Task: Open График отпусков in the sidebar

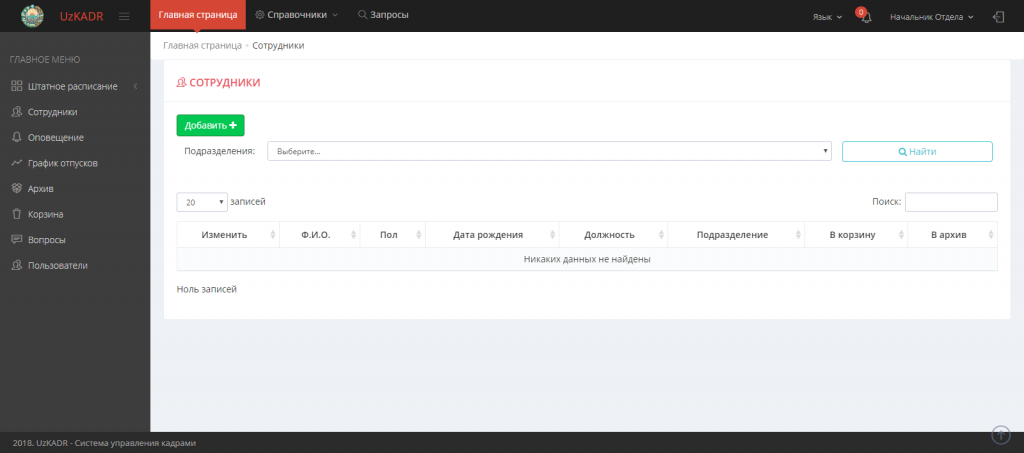Action: point(62,163)
